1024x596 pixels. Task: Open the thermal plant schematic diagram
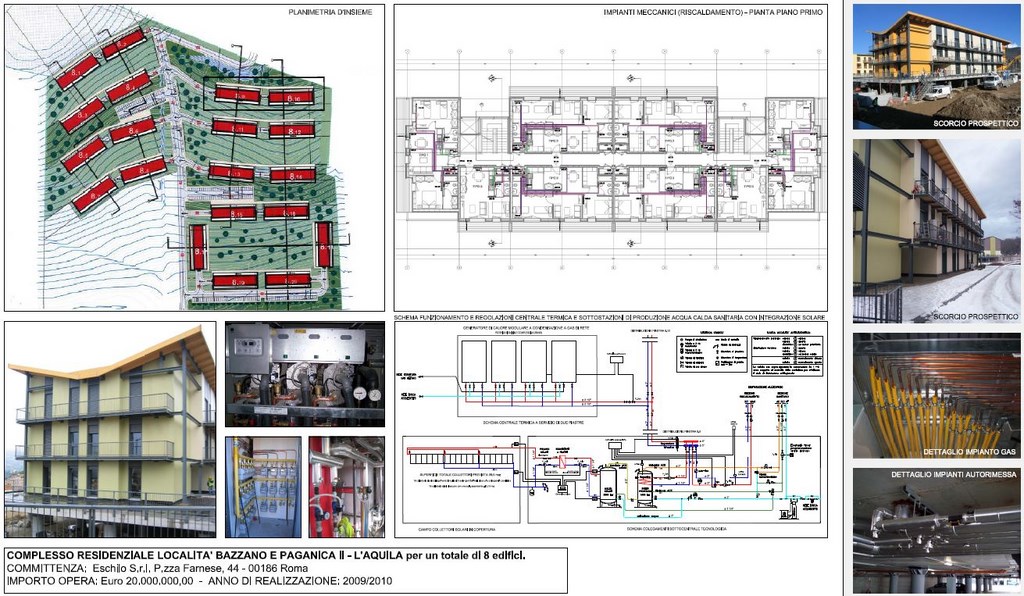pyautogui.click(x=611, y=430)
